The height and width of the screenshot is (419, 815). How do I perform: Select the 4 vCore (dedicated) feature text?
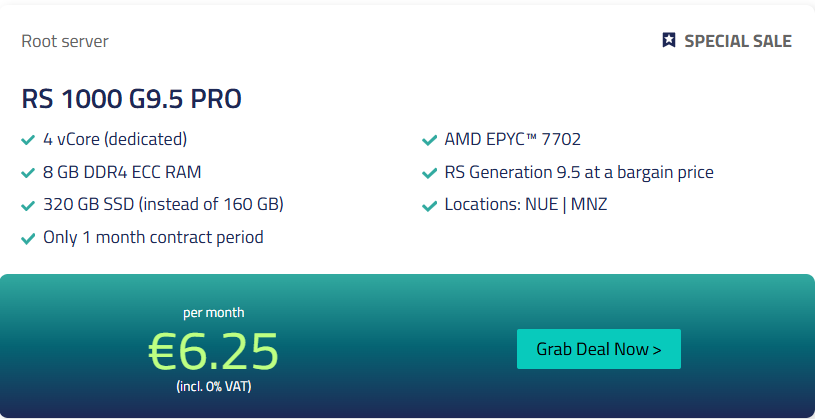(x=115, y=139)
